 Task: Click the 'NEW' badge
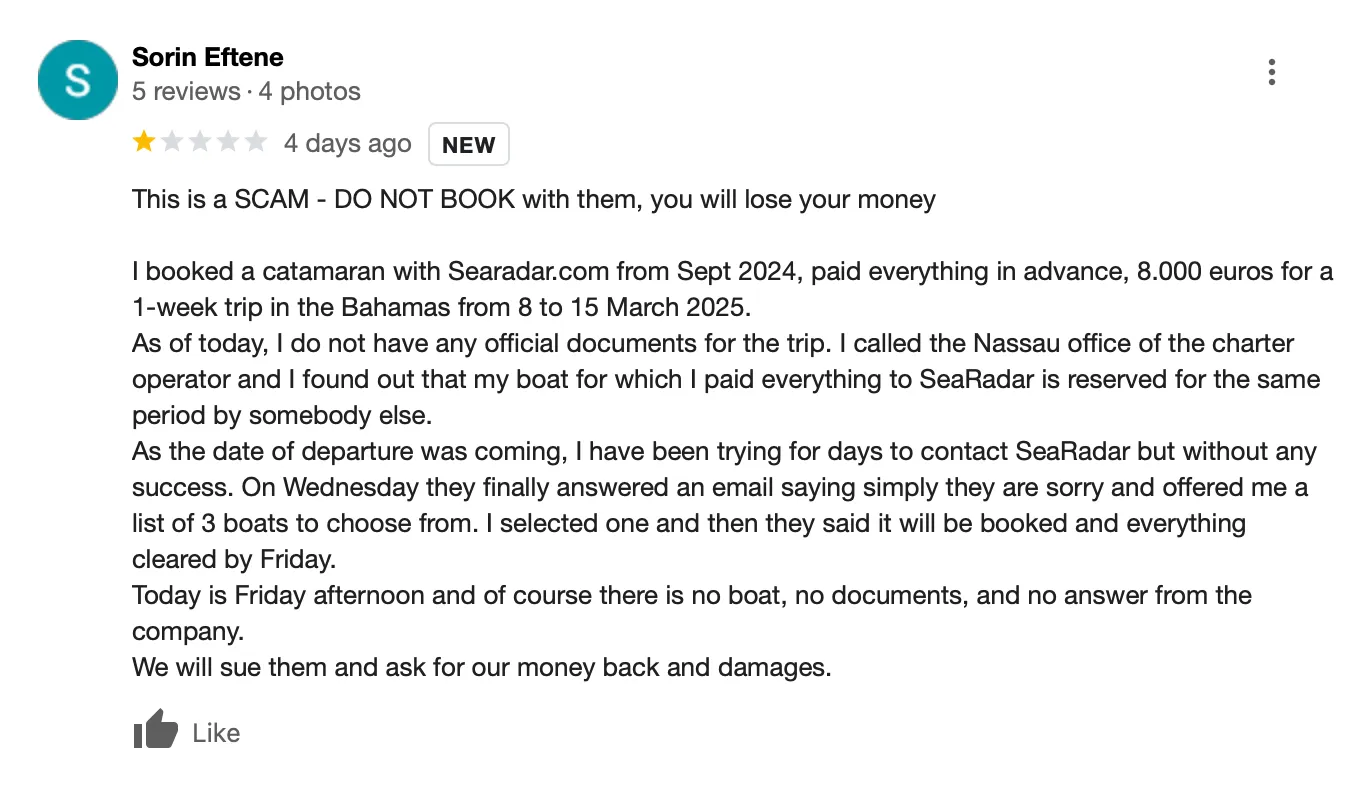(x=468, y=144)
